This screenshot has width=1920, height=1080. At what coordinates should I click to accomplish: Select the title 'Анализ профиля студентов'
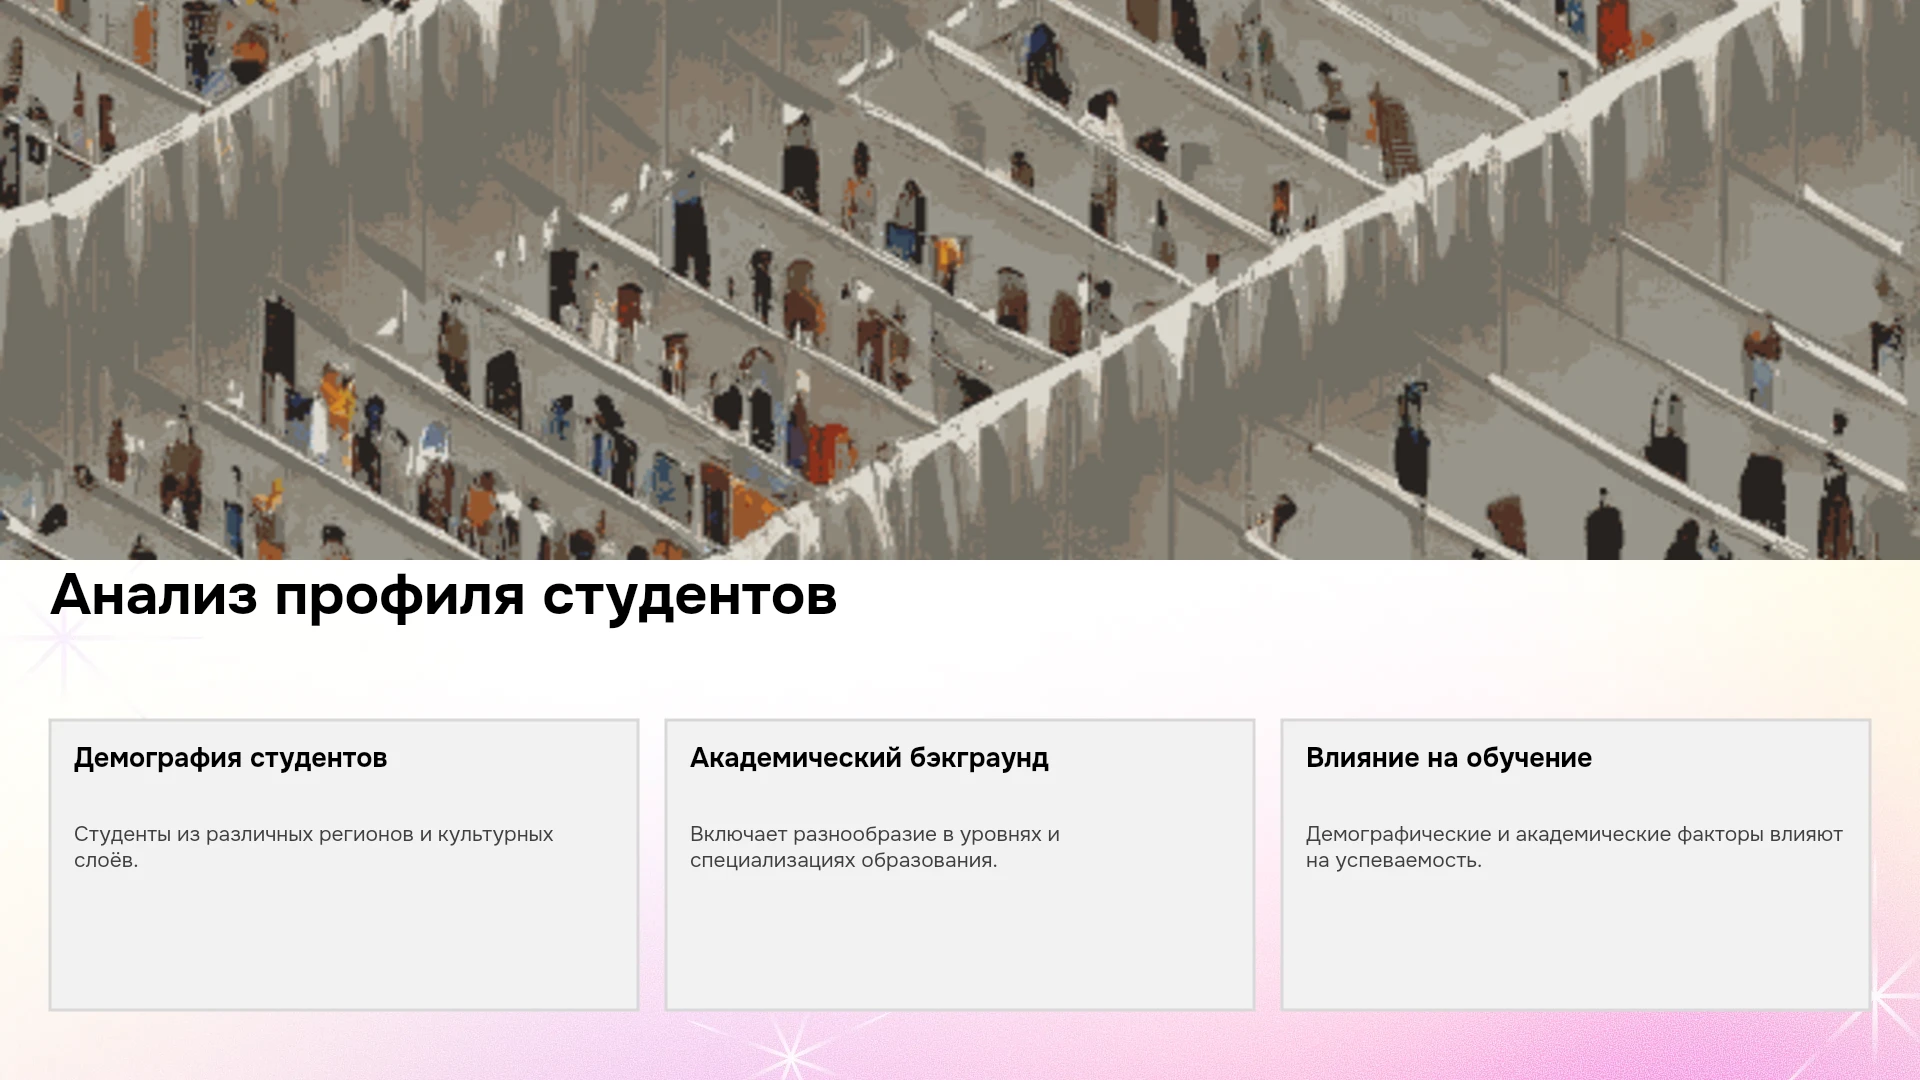(444, 596)
